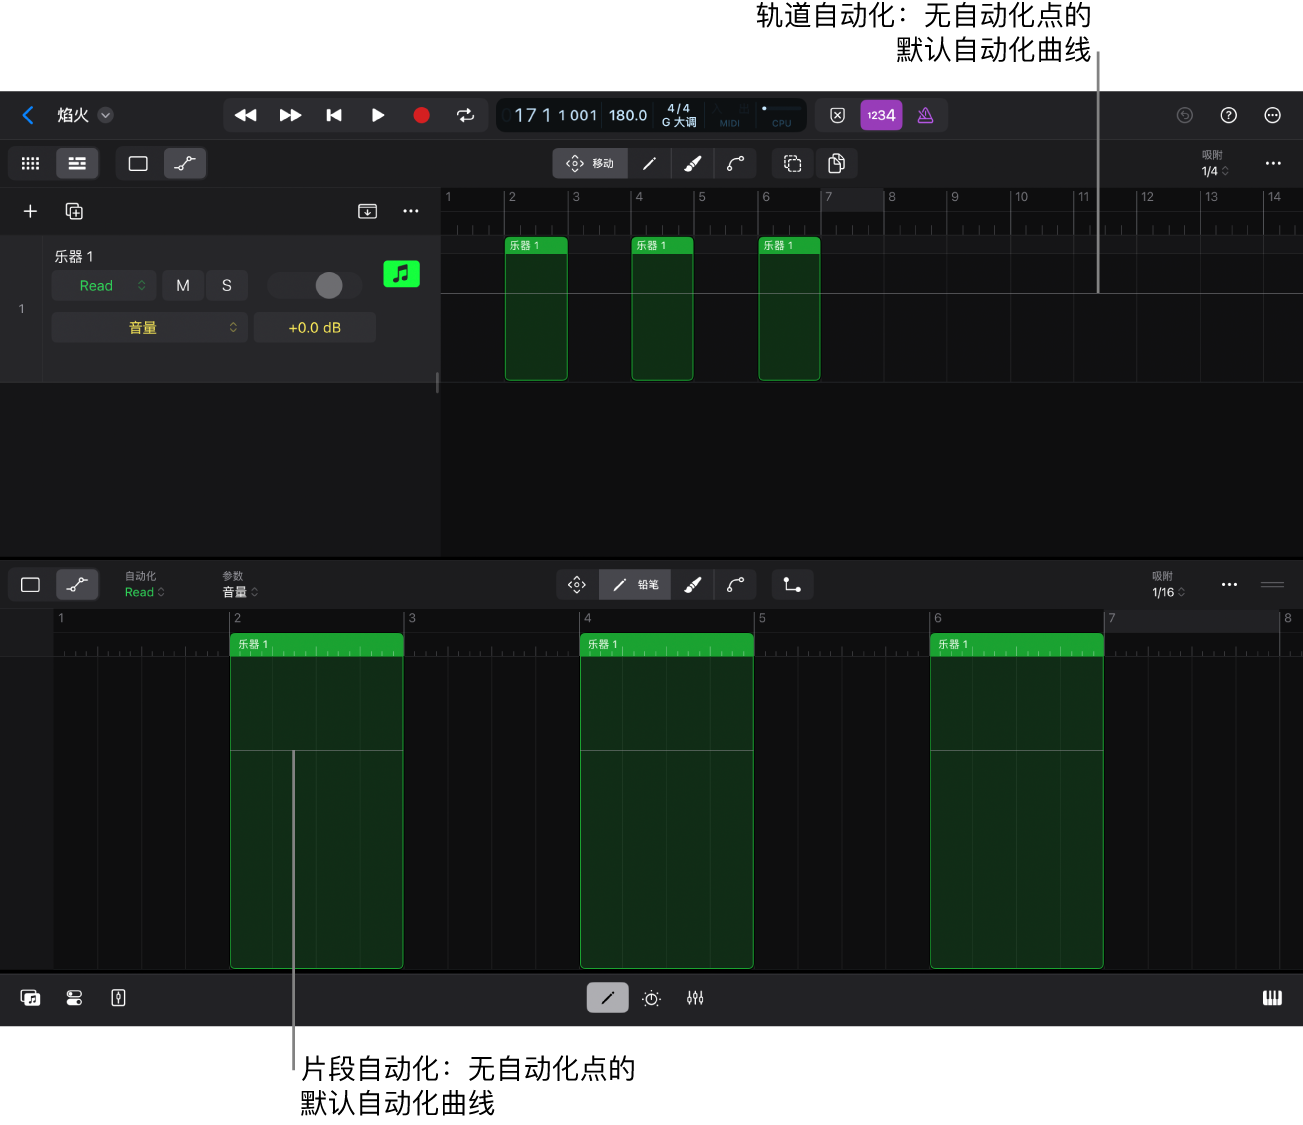Open the grid Browser view button
This screenshot has height=1125, width=1303.
click(31, 163)
